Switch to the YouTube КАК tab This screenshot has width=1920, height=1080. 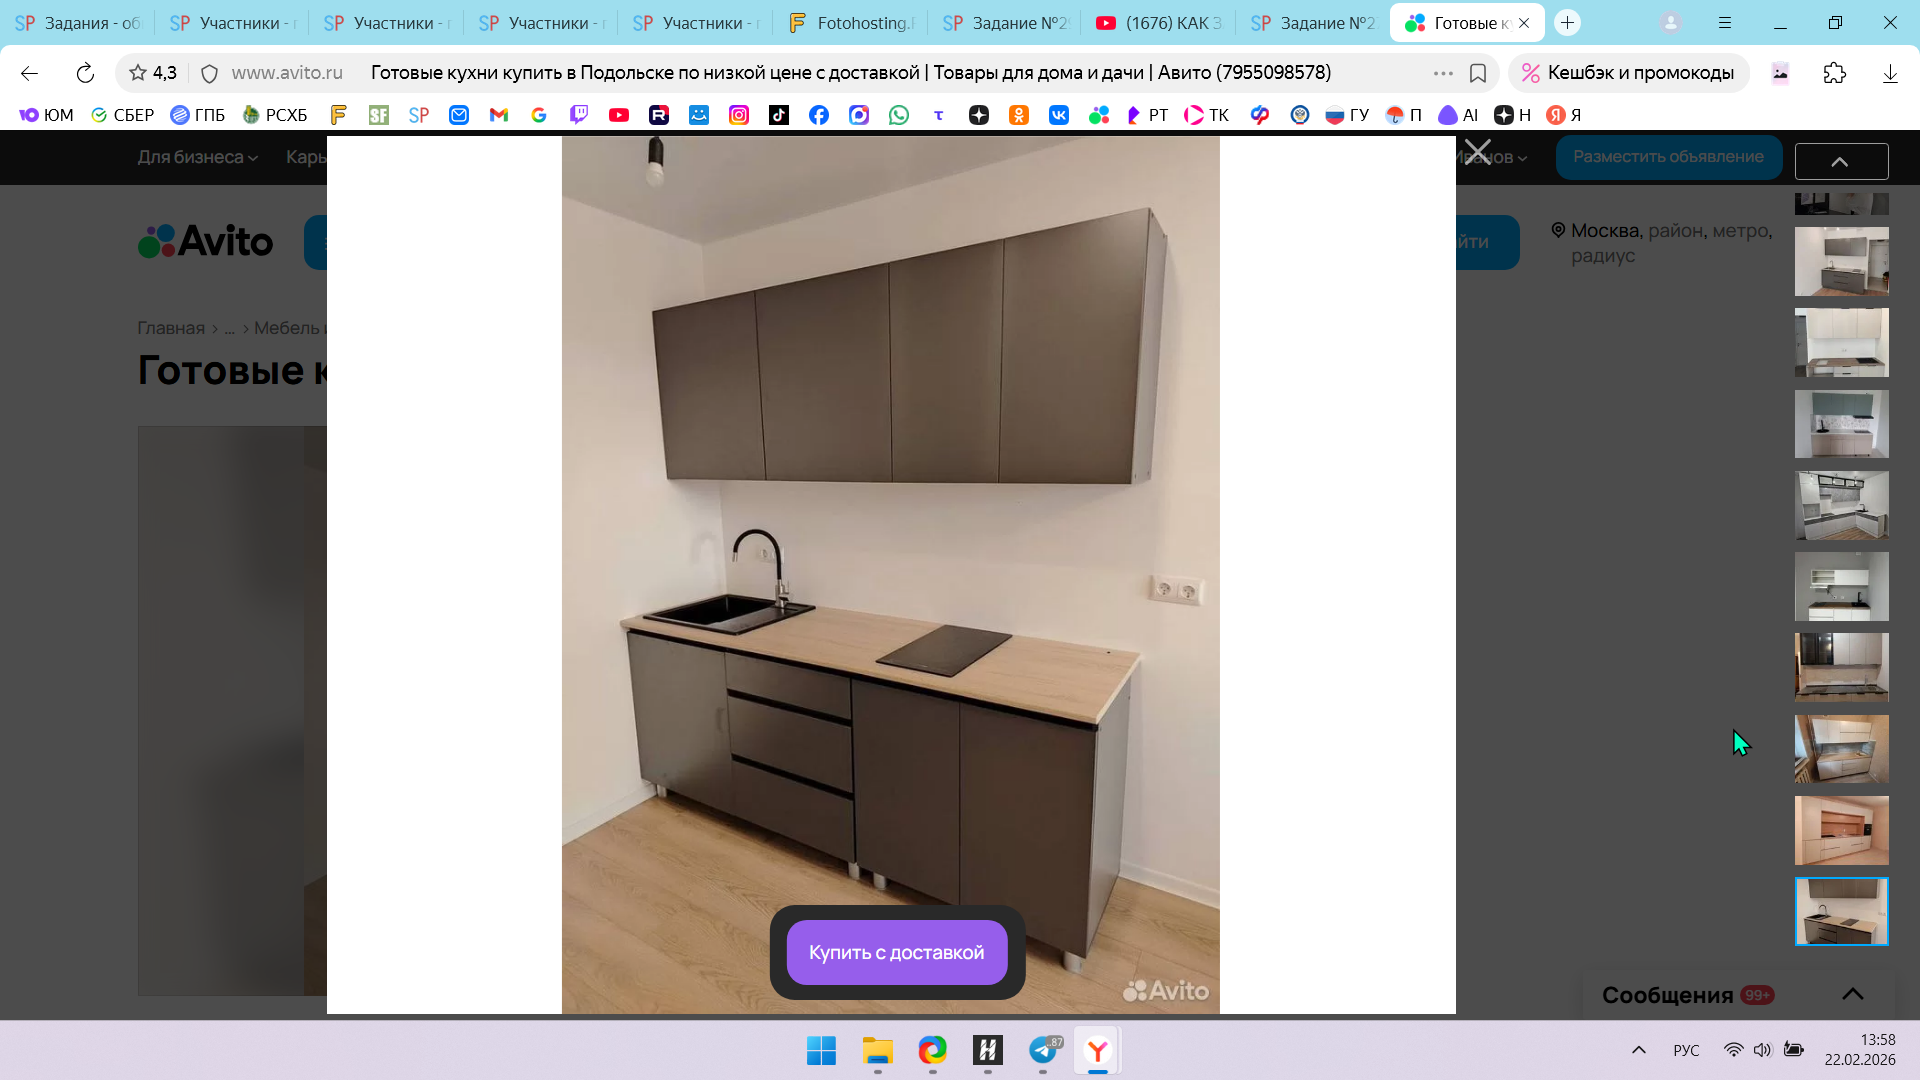coord(1160,23)
